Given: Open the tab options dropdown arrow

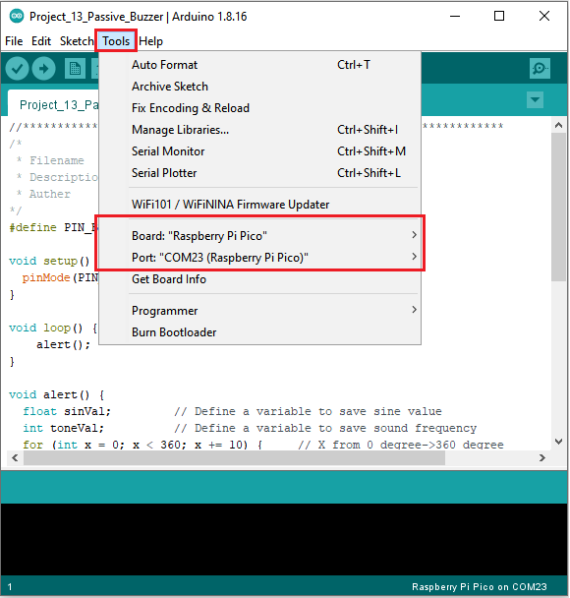Looking at the screenshot, I should pyautogui.click(x=535, y=100).
